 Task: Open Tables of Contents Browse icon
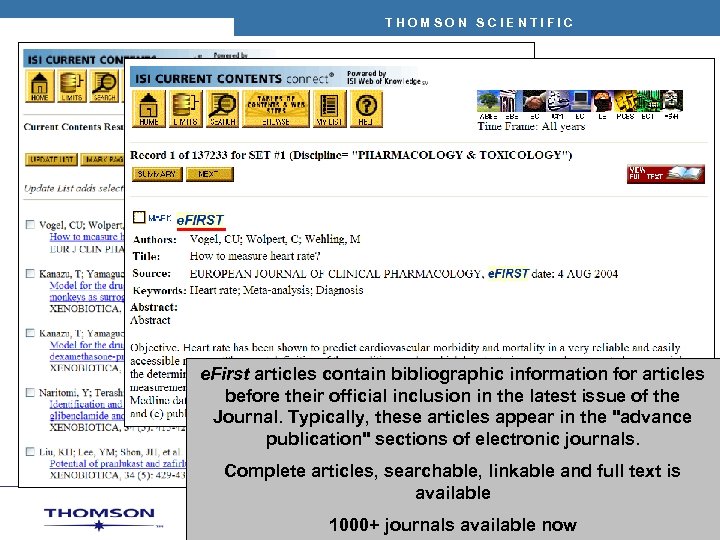coord(276,109)
